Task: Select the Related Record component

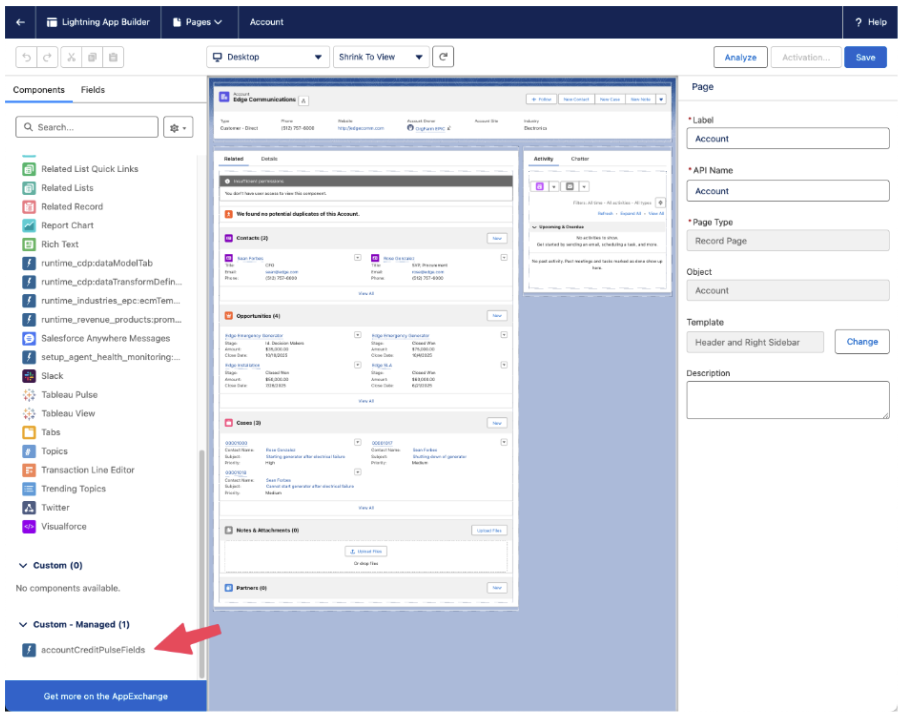Action: pos(63,207)
